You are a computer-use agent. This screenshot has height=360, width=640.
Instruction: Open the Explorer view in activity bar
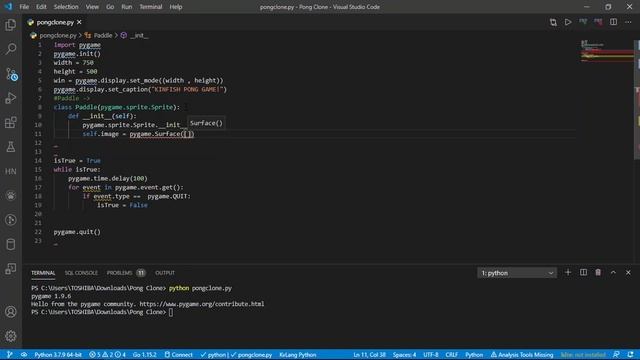11,25
